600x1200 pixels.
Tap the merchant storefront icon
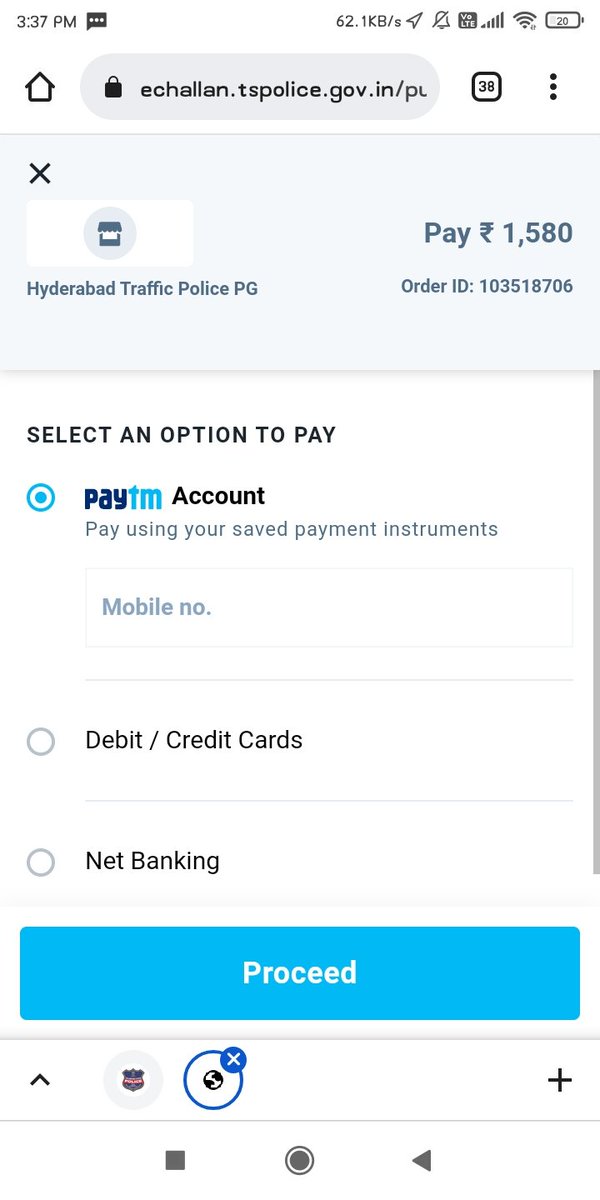109,234
